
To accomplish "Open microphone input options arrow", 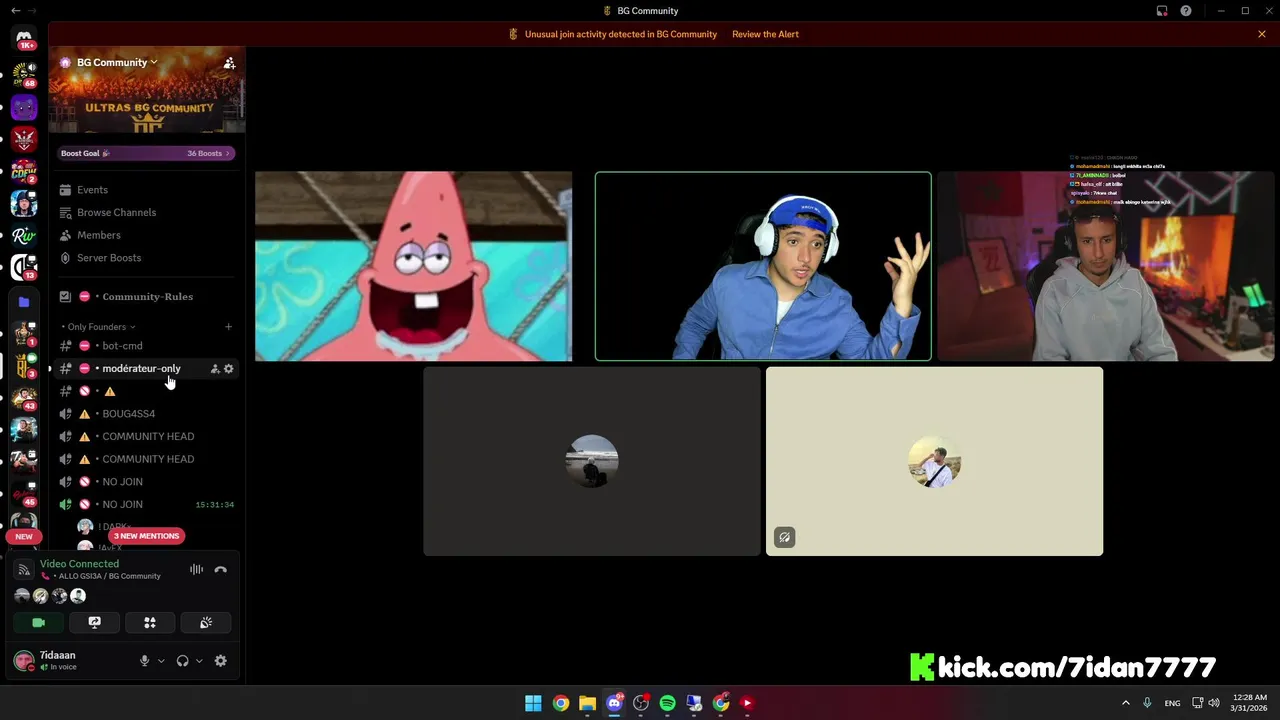I will (x=161, y=661).
